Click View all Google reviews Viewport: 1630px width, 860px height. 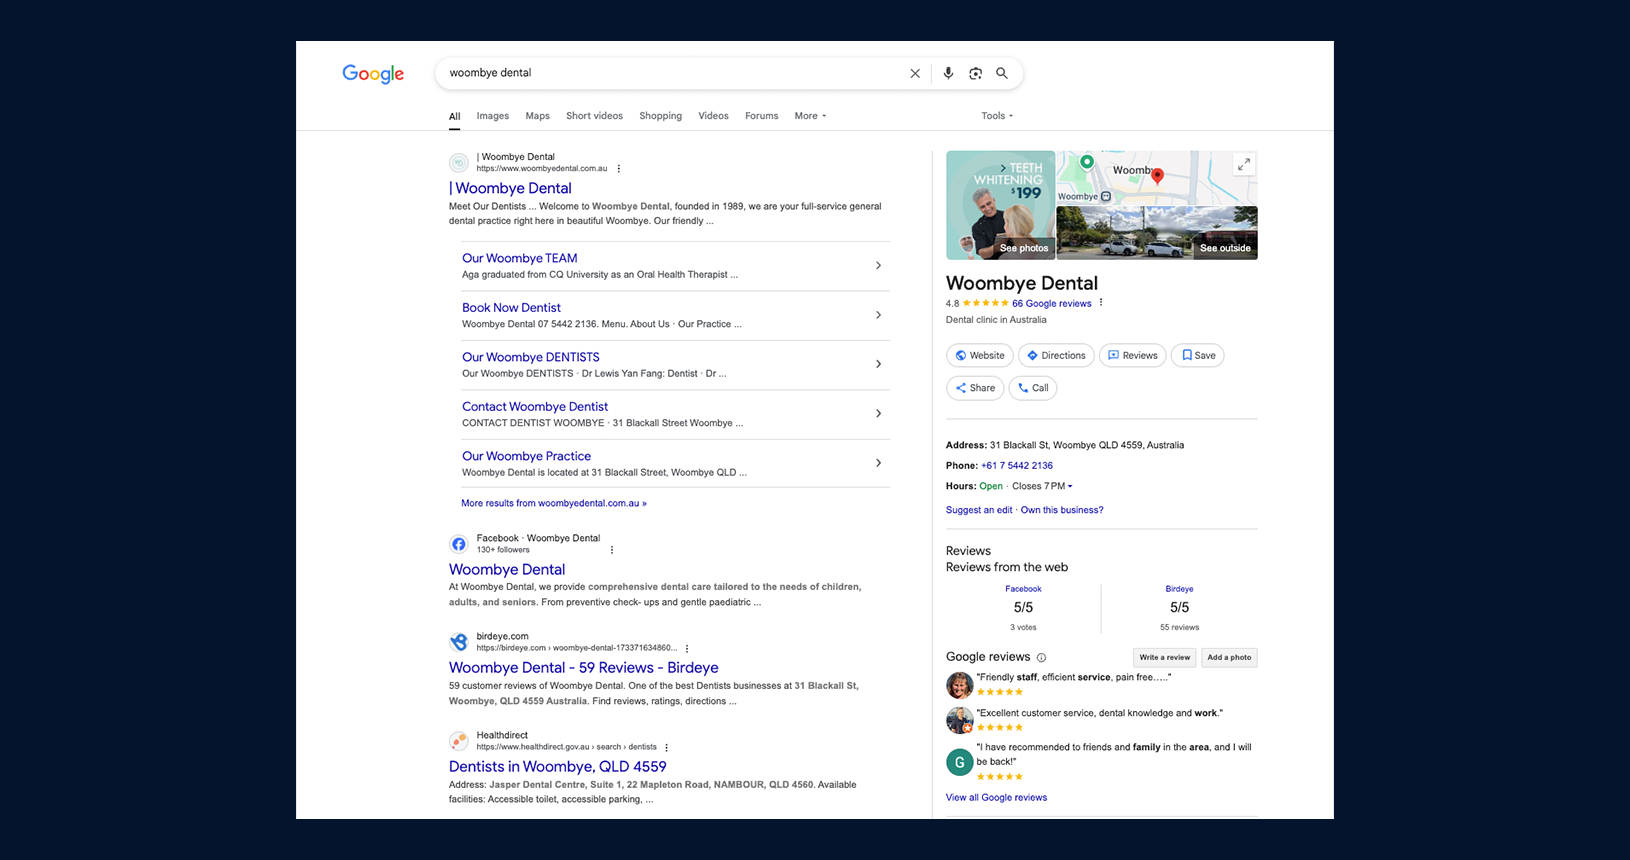point(996,798)
